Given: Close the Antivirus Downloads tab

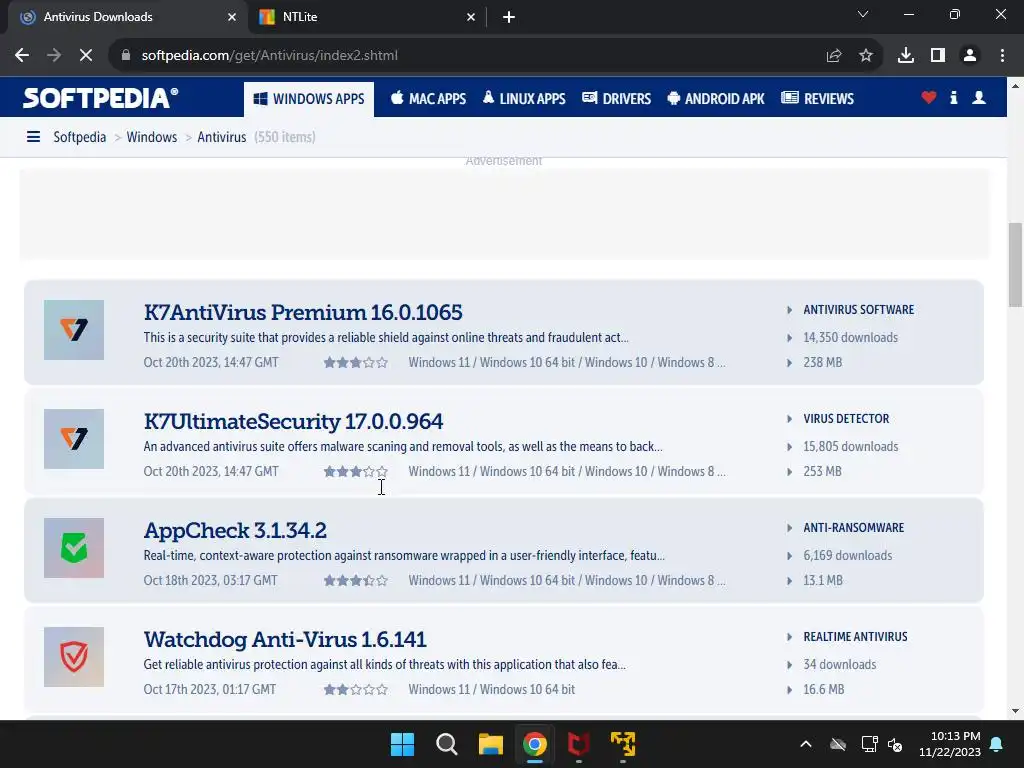Looking at the screenshot, I should (x=232, y=17).
